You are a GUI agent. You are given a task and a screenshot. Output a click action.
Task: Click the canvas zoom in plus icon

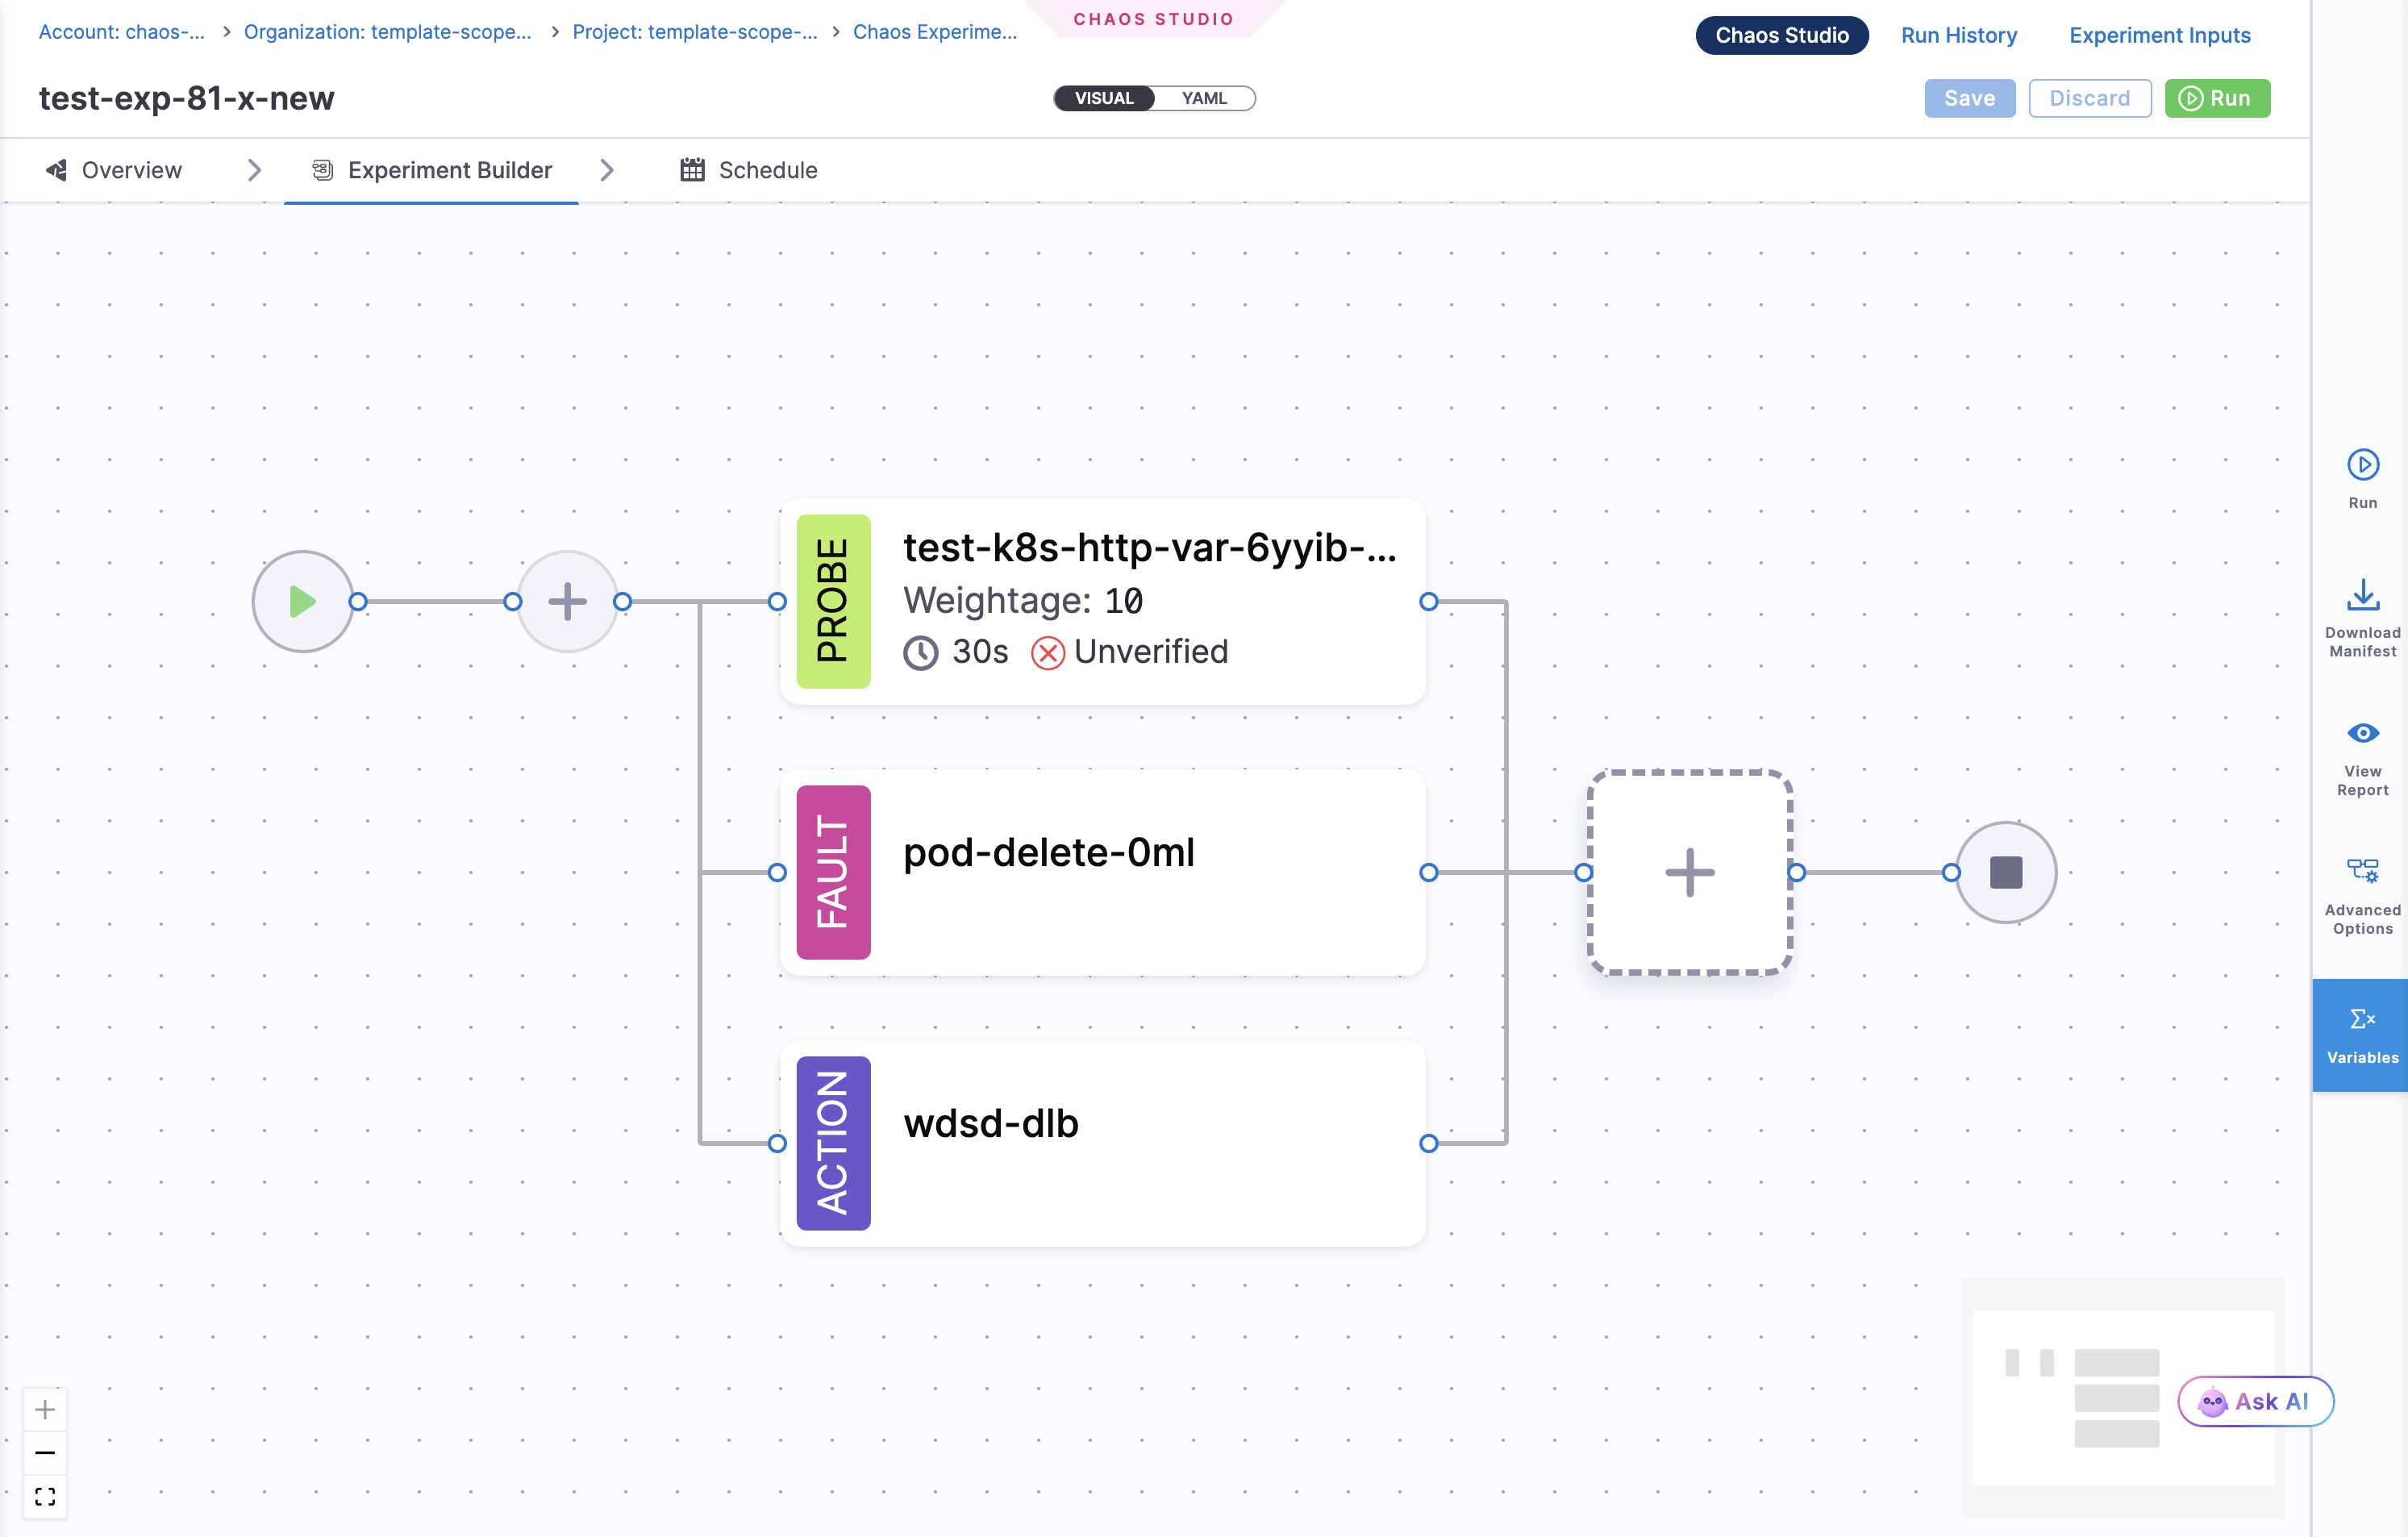(x=45, y=1410)
